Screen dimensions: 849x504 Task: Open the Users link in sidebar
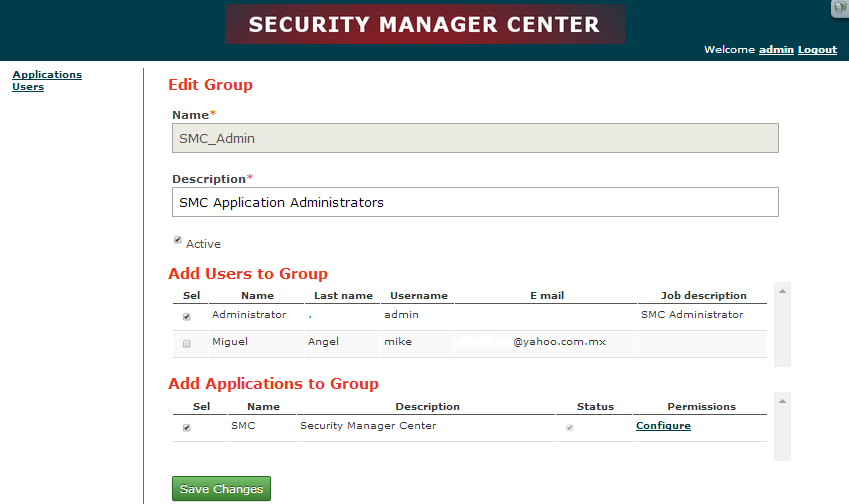28,87
